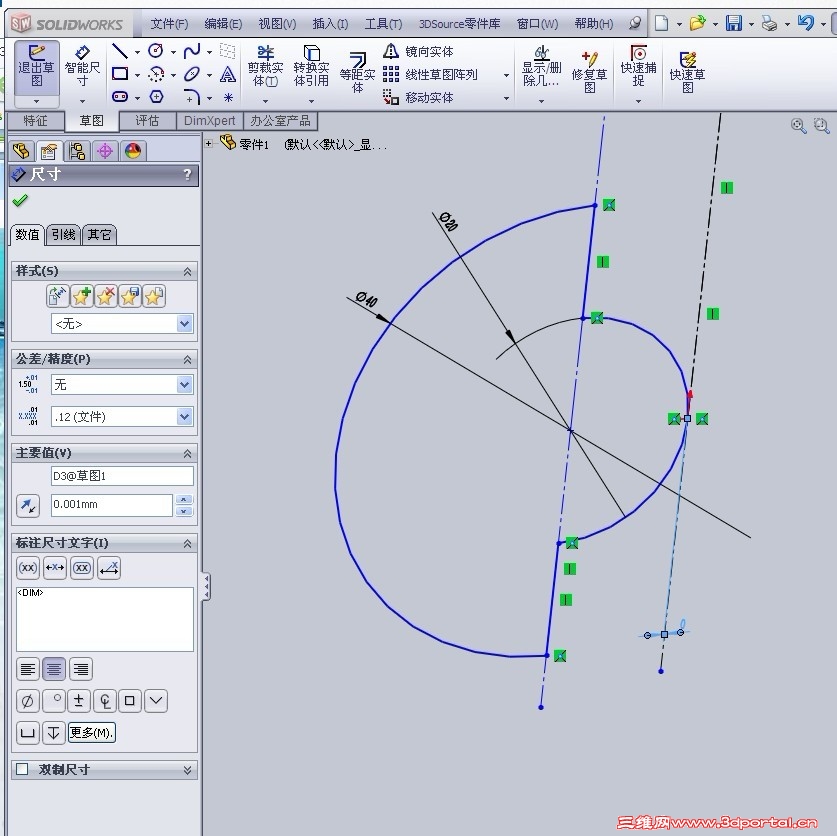Screen dimensions: 837x836
Task: Click the 更多(M) symbols button
Action: pyautogui.click(x=91, y=732)
